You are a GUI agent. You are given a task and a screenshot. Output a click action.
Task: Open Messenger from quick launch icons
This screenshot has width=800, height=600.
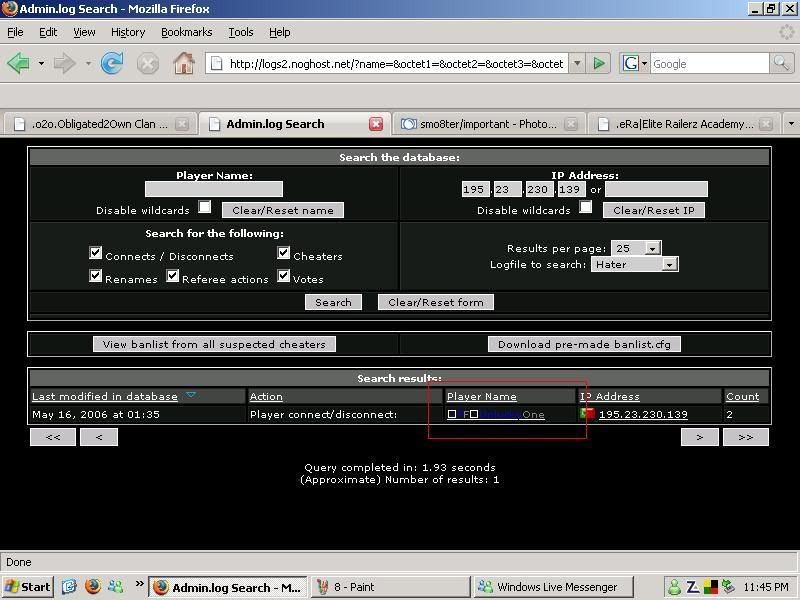(116, 587)
